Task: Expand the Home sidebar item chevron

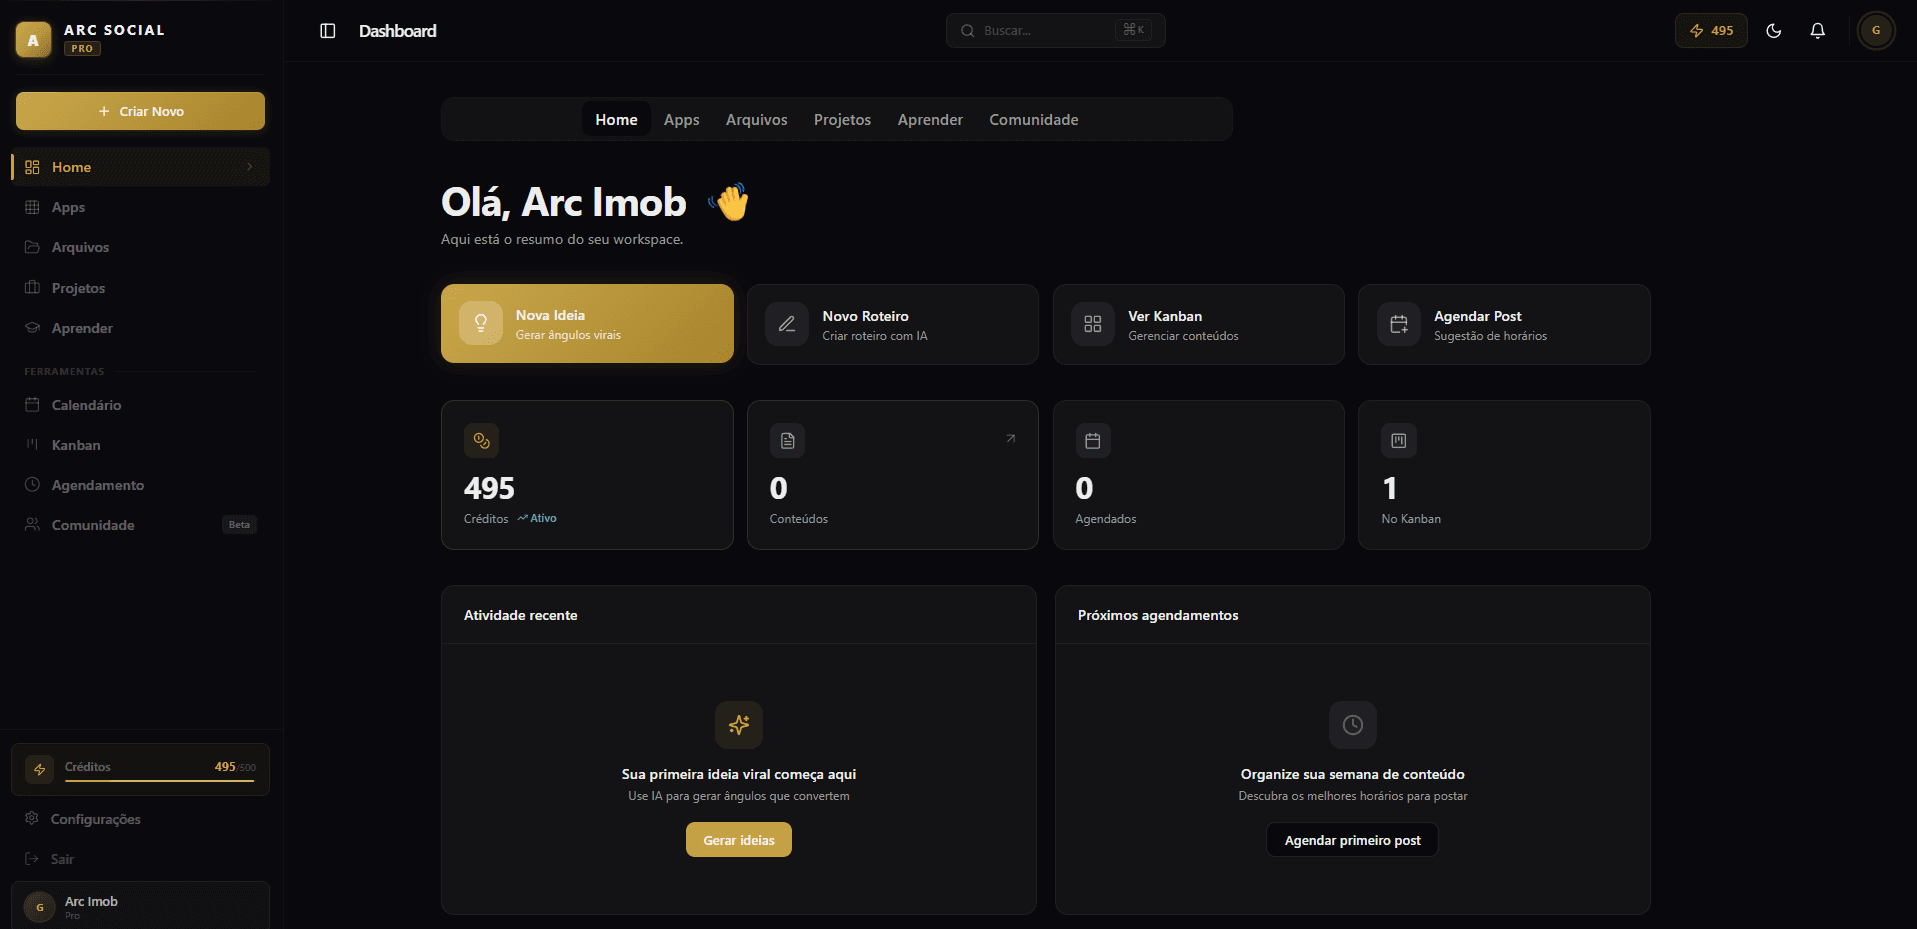Action: (250, 167)
